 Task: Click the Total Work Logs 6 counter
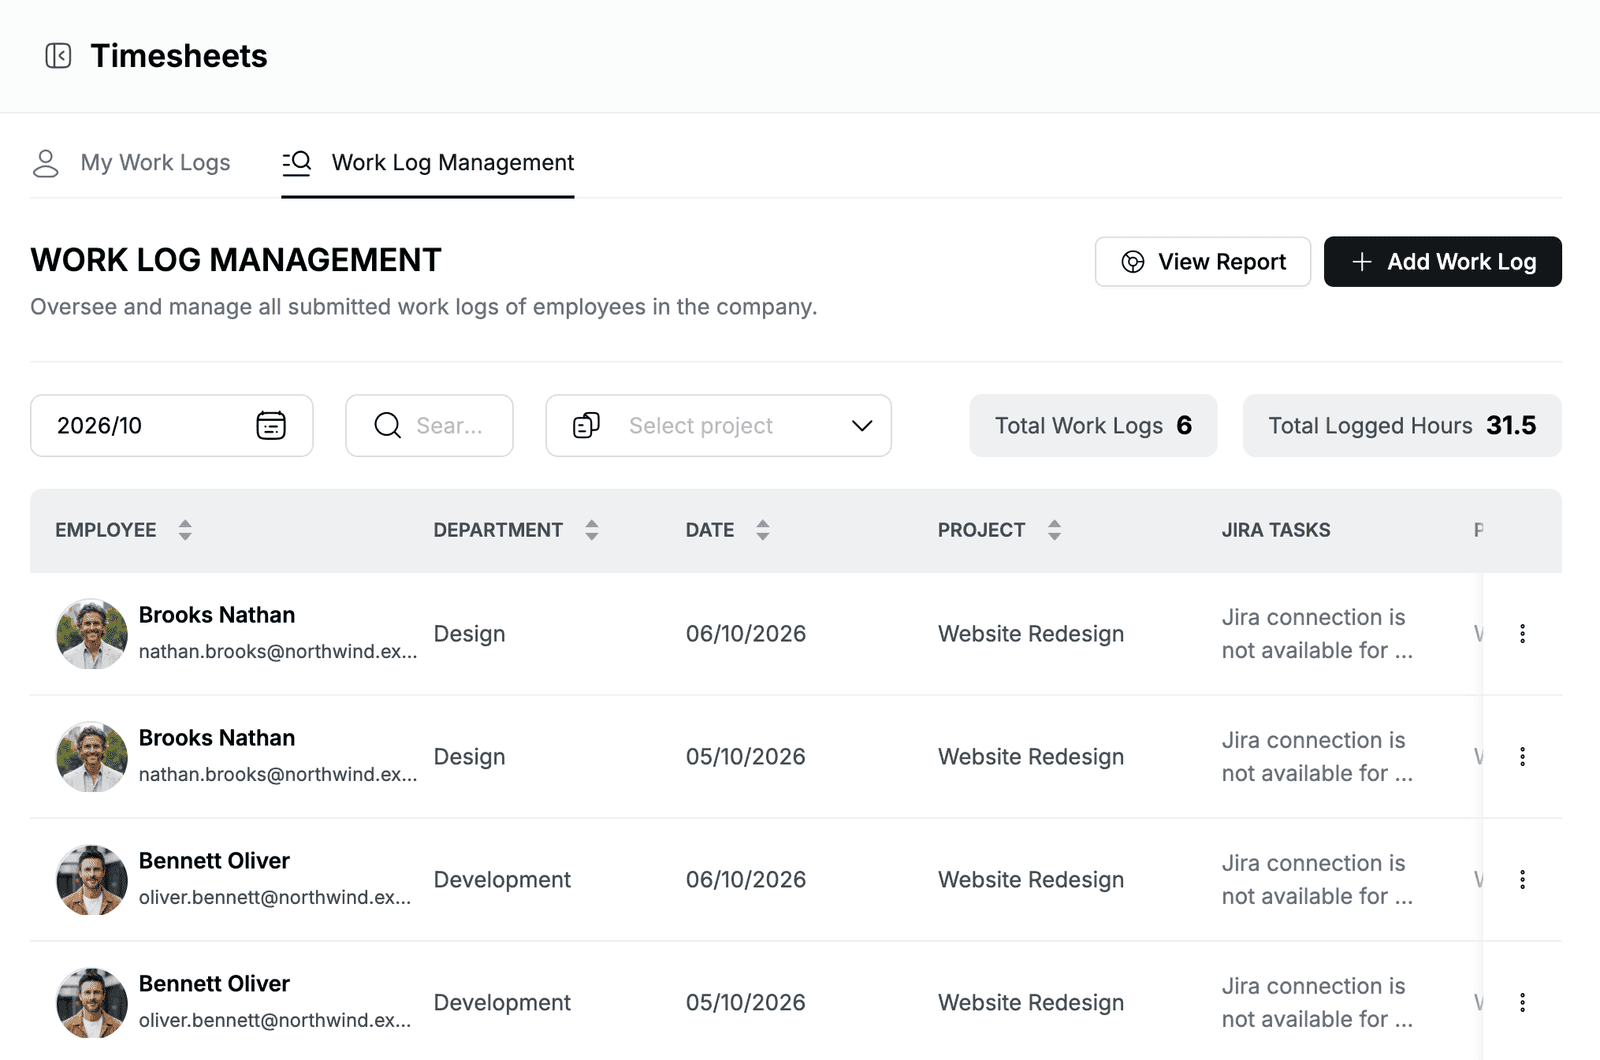[x=1093, y=426]
